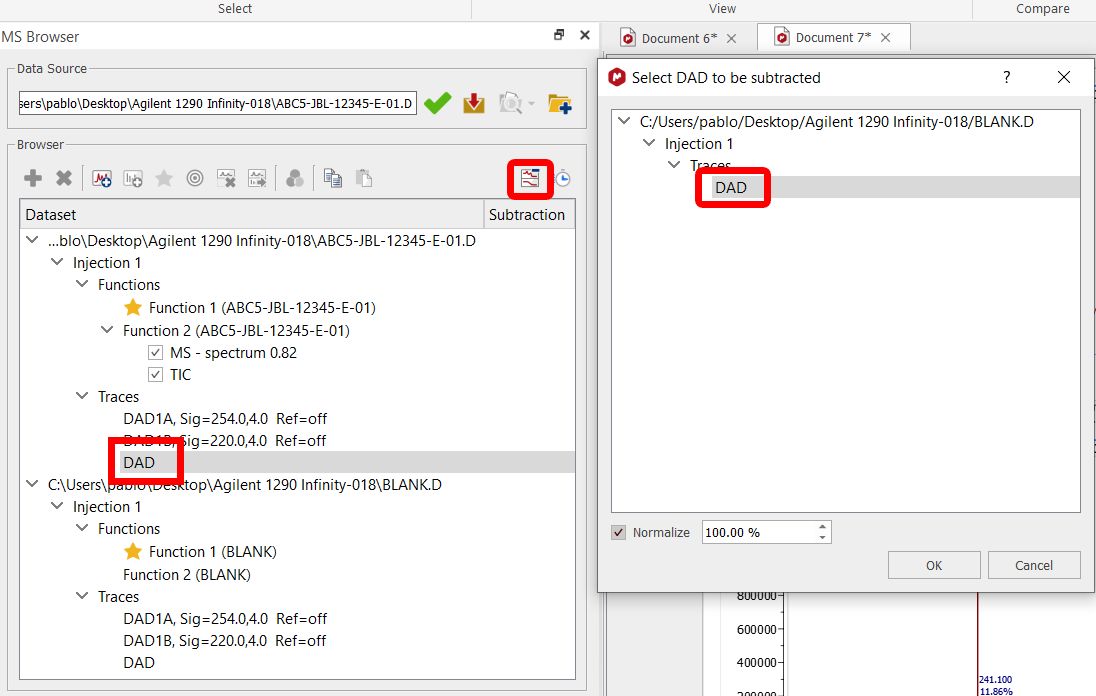
Task: Switch to the Document 6 tab
Action: pyautogui.click(x=678, y=38)
